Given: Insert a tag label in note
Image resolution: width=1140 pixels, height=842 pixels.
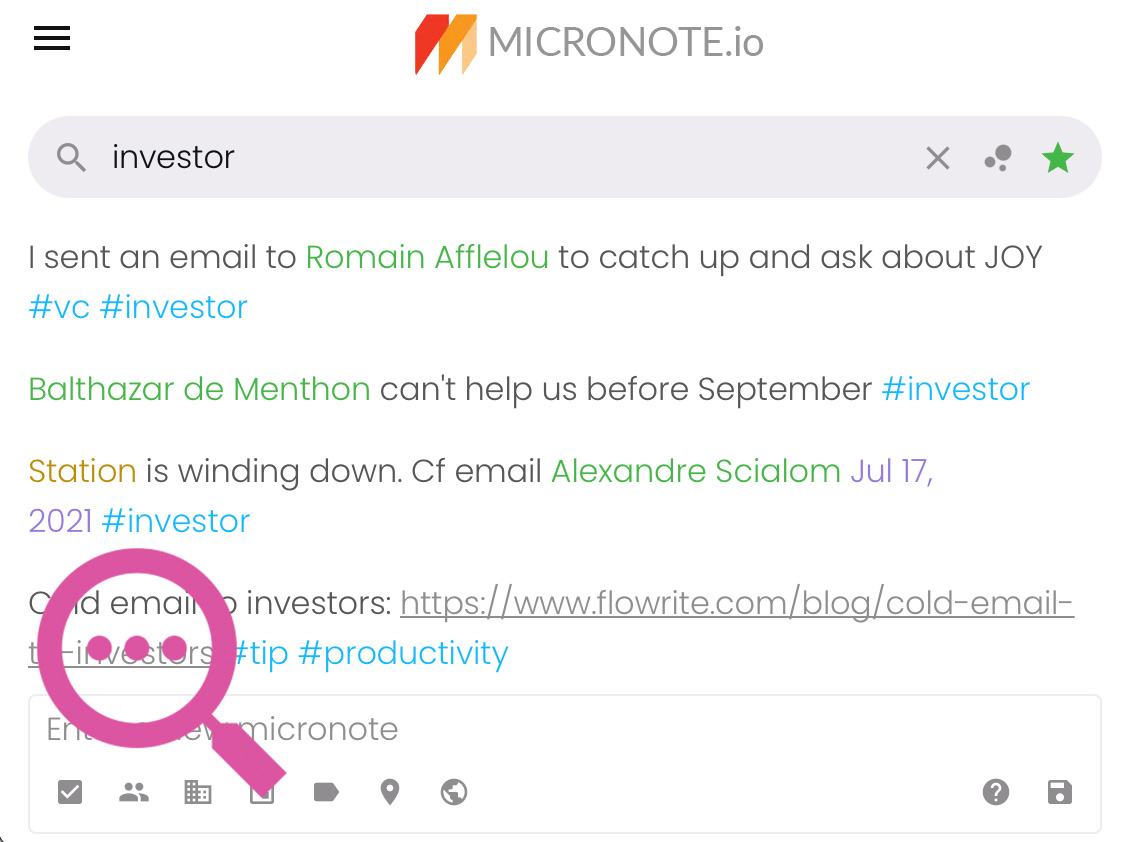Looking at the screenshot, I should [x=326, y=792].
